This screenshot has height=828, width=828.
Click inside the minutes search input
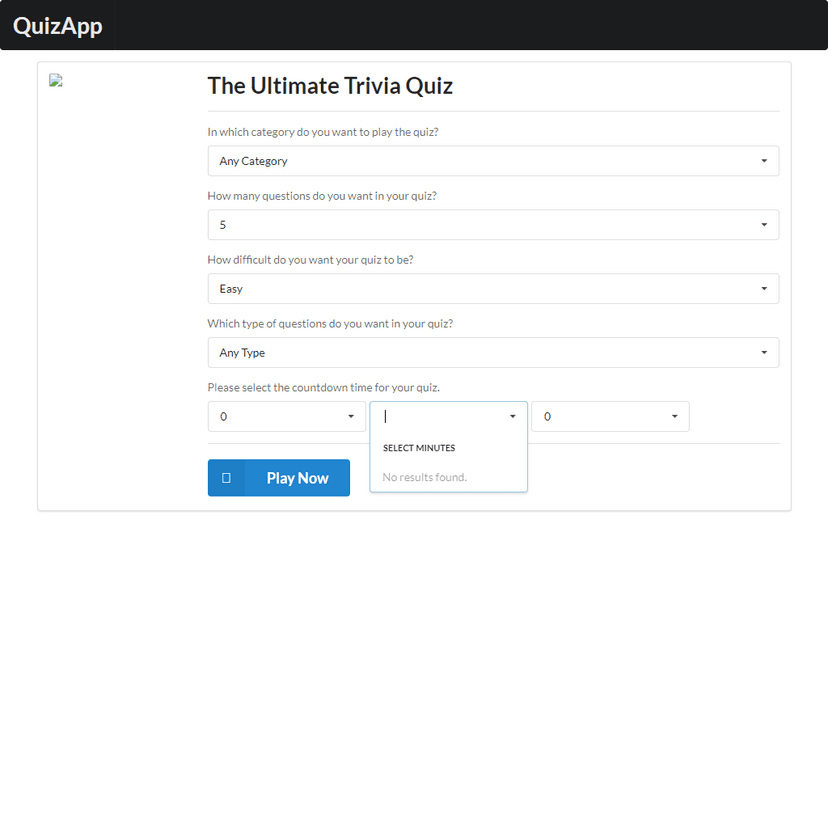[x=440, y=416]
